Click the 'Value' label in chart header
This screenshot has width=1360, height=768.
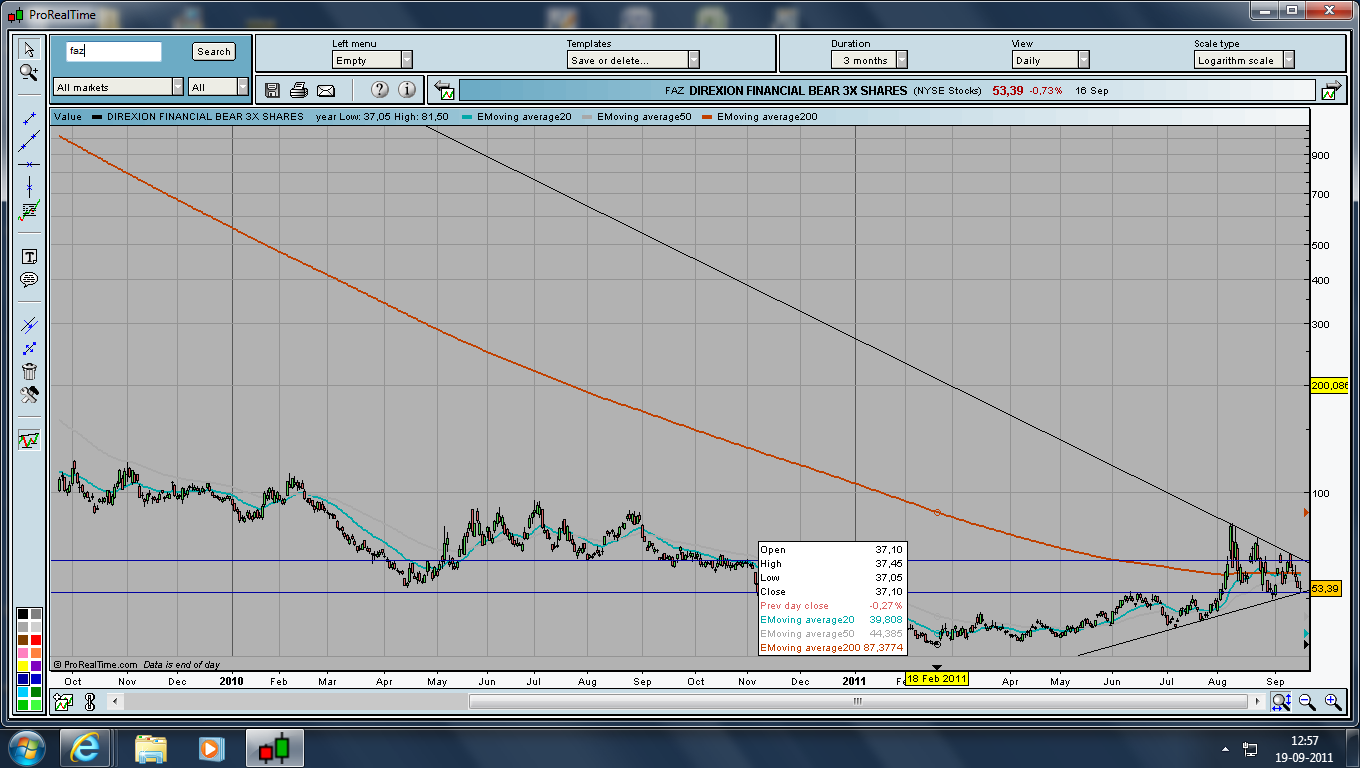[67, 117]
